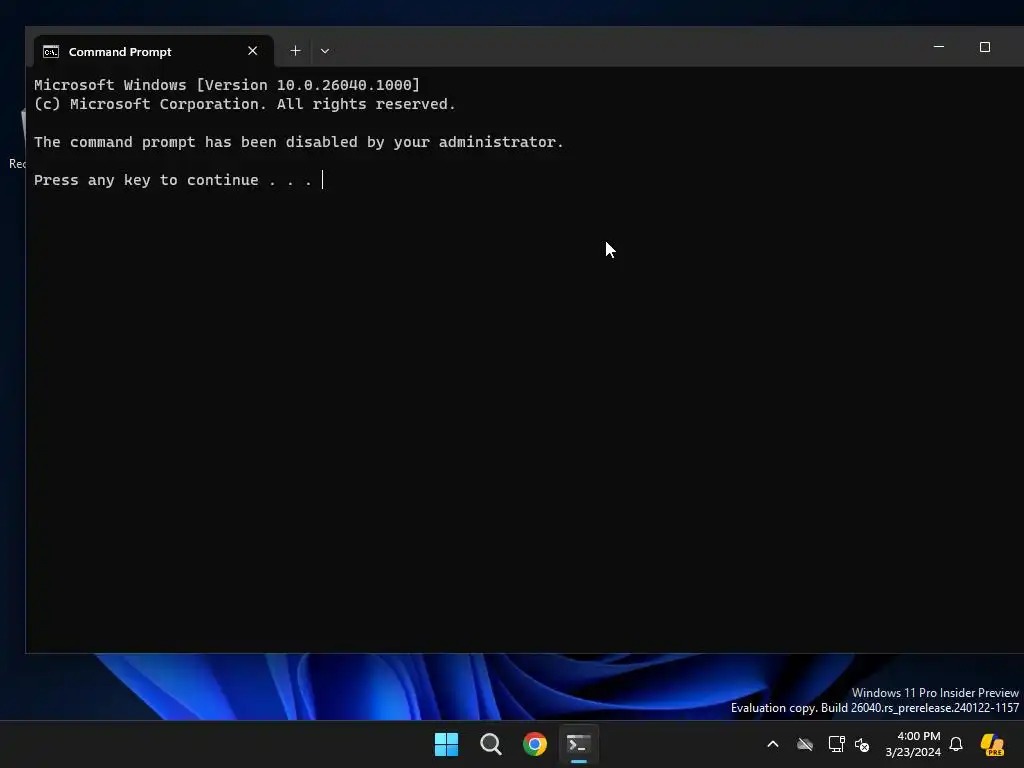Click the Microsoft Corporation copyright line
This screenshot has width=1024, height=768.
(x=244, y=104)
